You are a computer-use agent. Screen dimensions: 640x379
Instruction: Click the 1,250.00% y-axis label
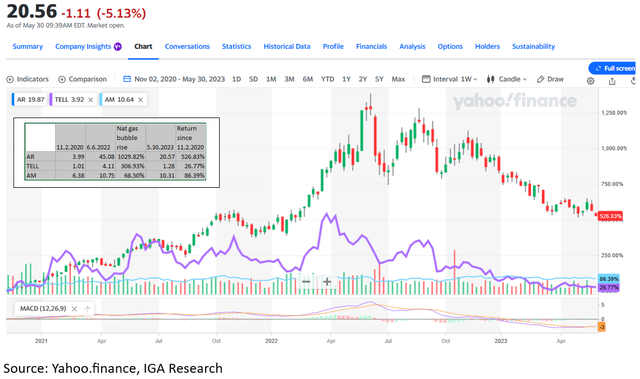coord(614,113)
